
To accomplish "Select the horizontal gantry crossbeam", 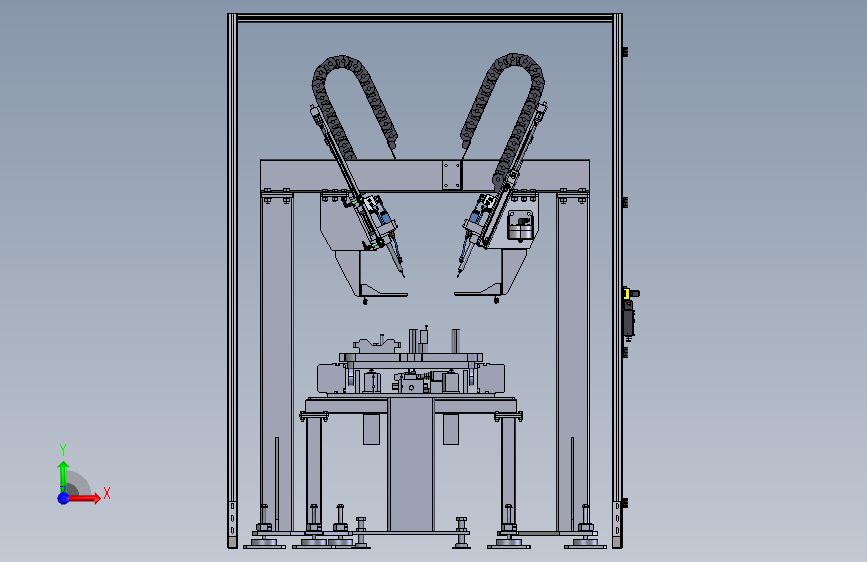I will pos(424,175).
